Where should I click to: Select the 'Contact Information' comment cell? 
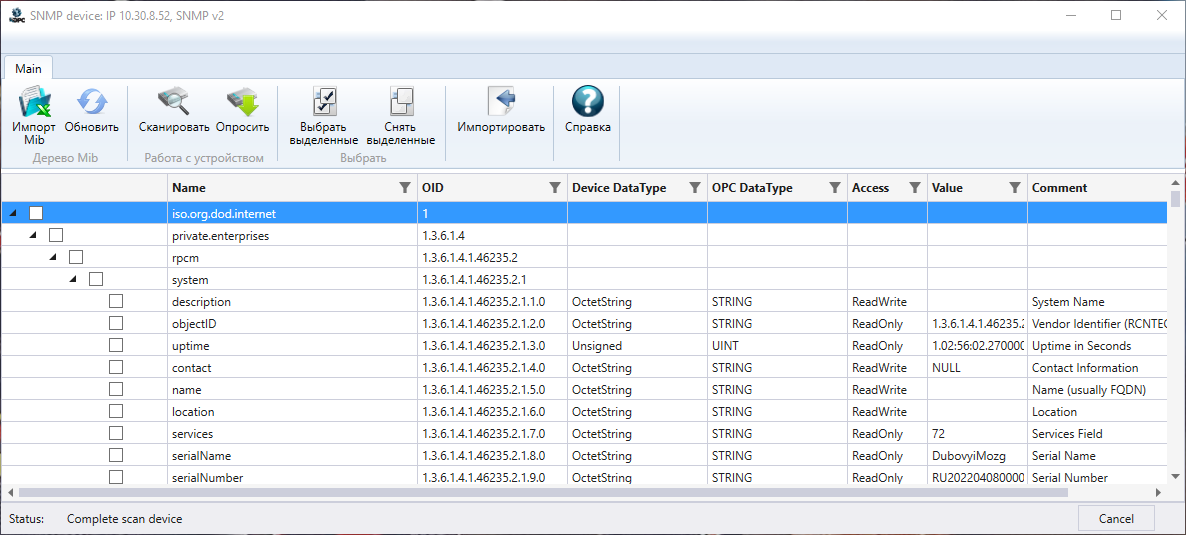tap(1098, 368)
